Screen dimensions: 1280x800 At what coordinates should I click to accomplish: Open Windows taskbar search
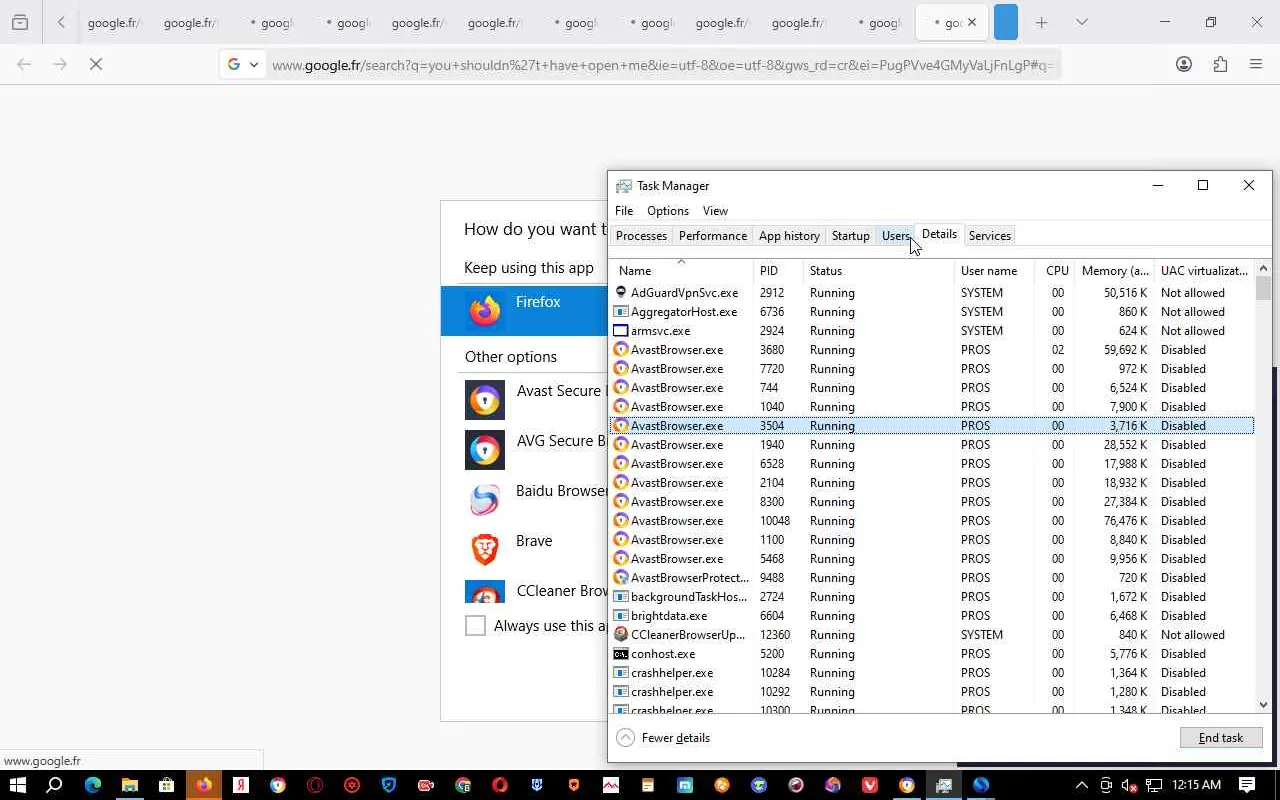[x=55, y=785]
